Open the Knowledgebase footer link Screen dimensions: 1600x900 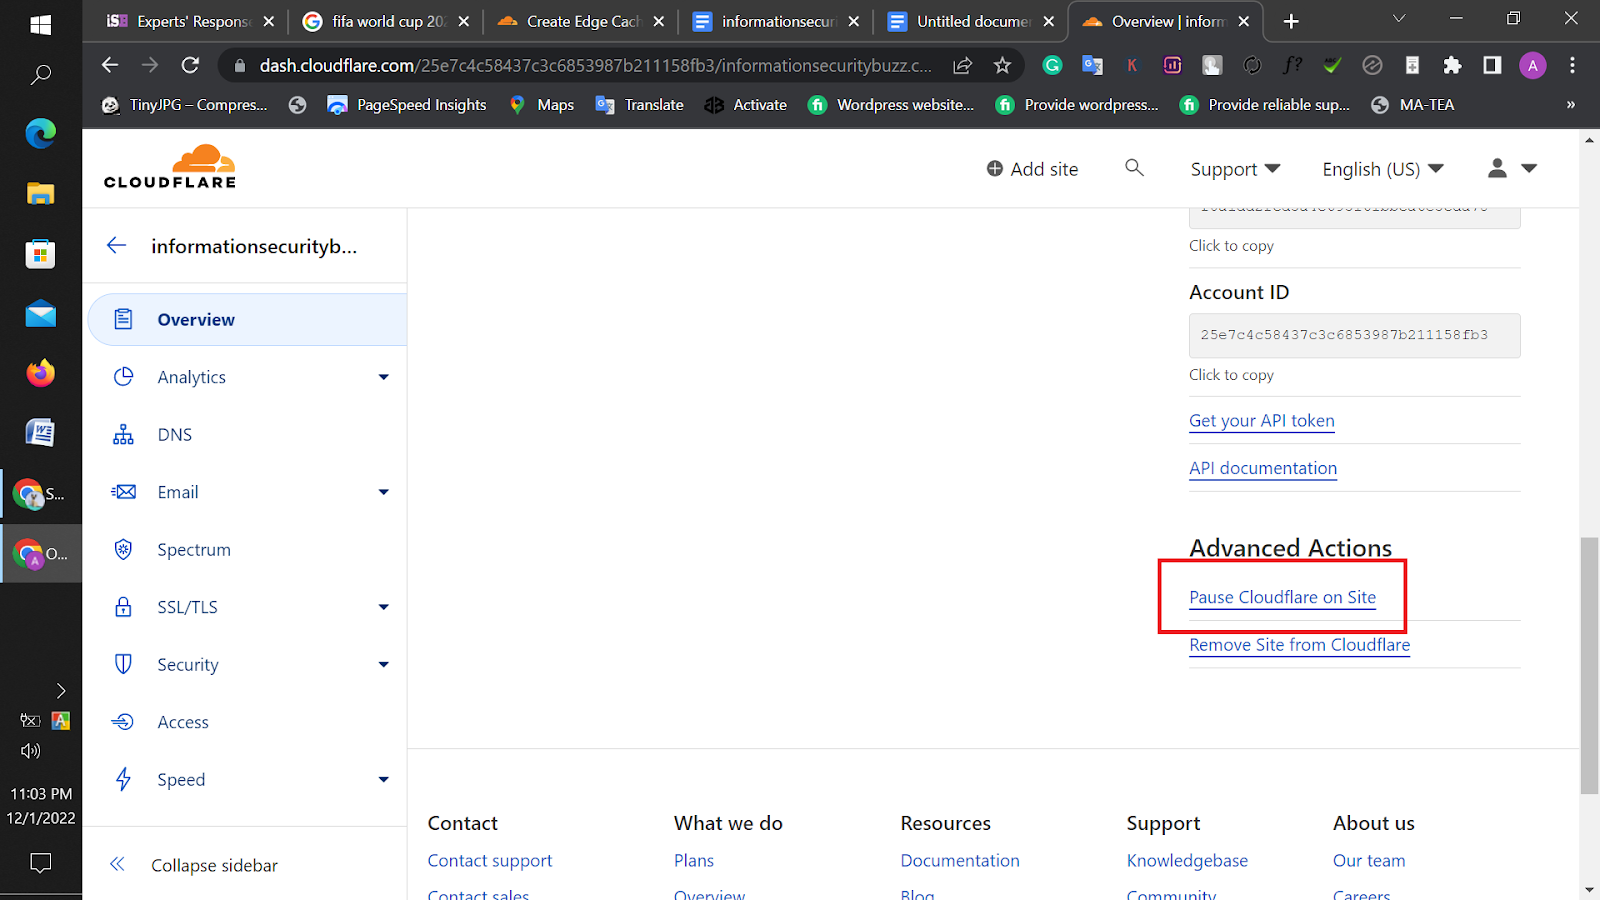[x=1187, y=860]
